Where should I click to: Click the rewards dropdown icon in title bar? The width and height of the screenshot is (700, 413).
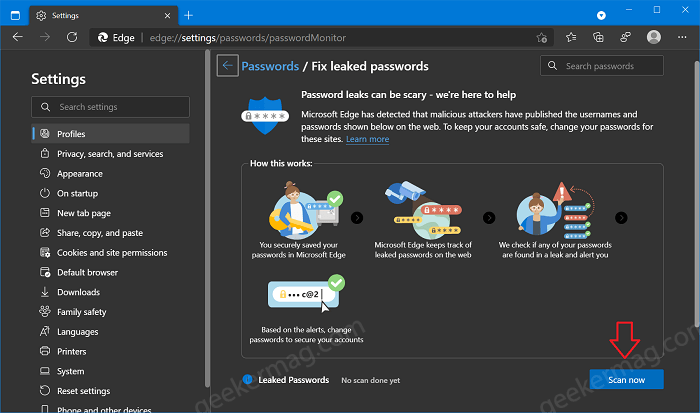[601, 16]
